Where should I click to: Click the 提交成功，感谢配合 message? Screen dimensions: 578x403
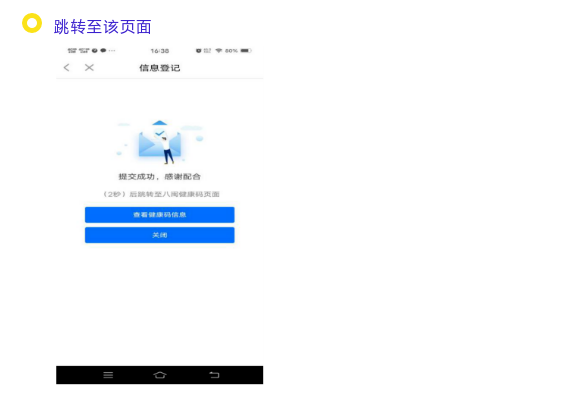160,177
